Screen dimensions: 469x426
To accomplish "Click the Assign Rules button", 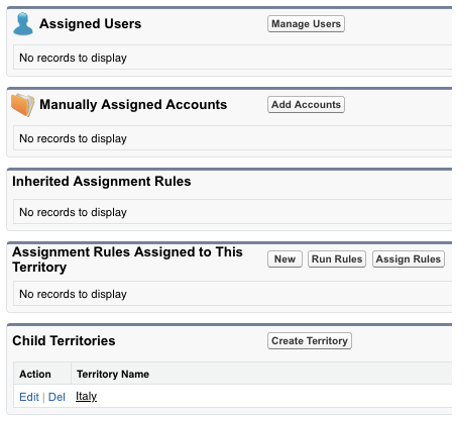I will click(x=408, y=259).
